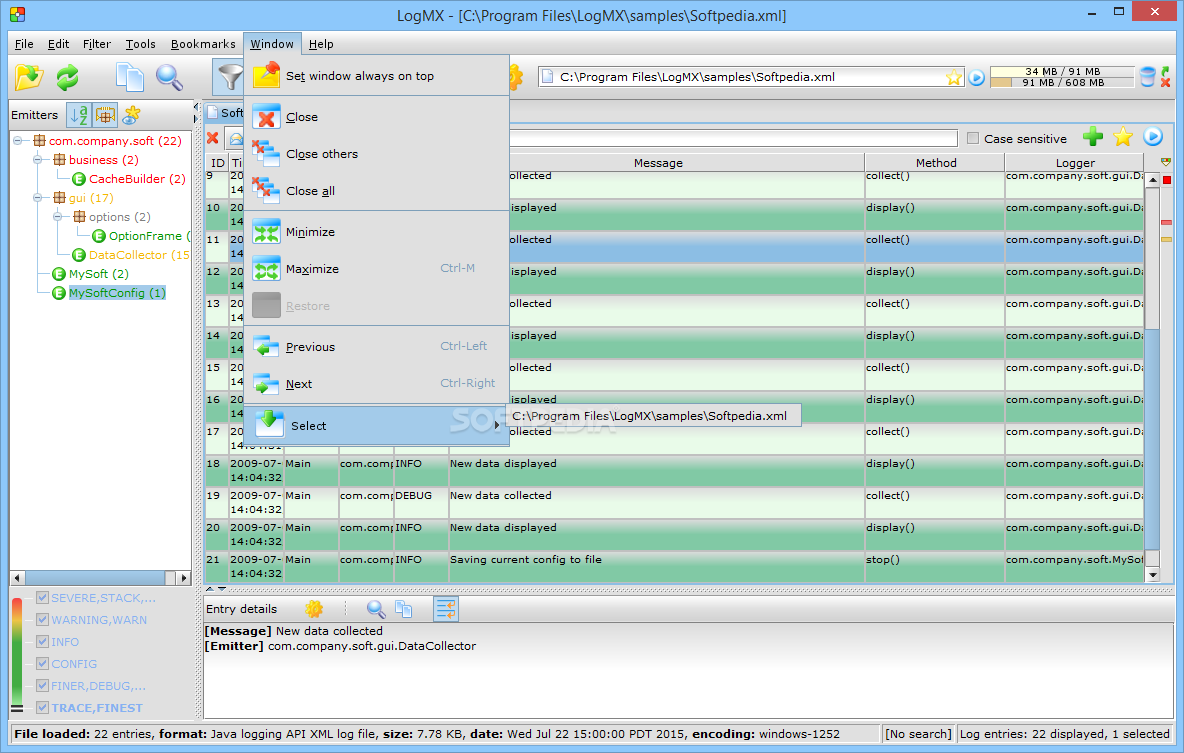The width and height of the screenshot is (1184, 753).
Task: Choose Close others menu item
Action: [x=376, y=154]
